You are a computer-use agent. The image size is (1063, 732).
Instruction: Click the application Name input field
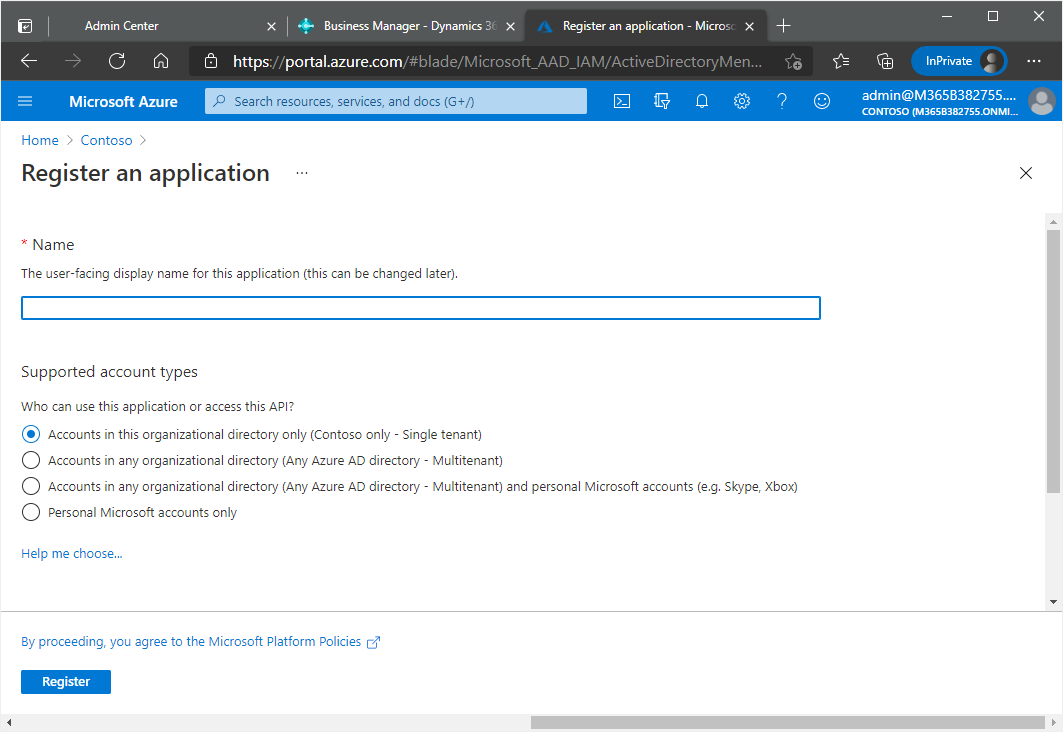click(x=420, y=308)
